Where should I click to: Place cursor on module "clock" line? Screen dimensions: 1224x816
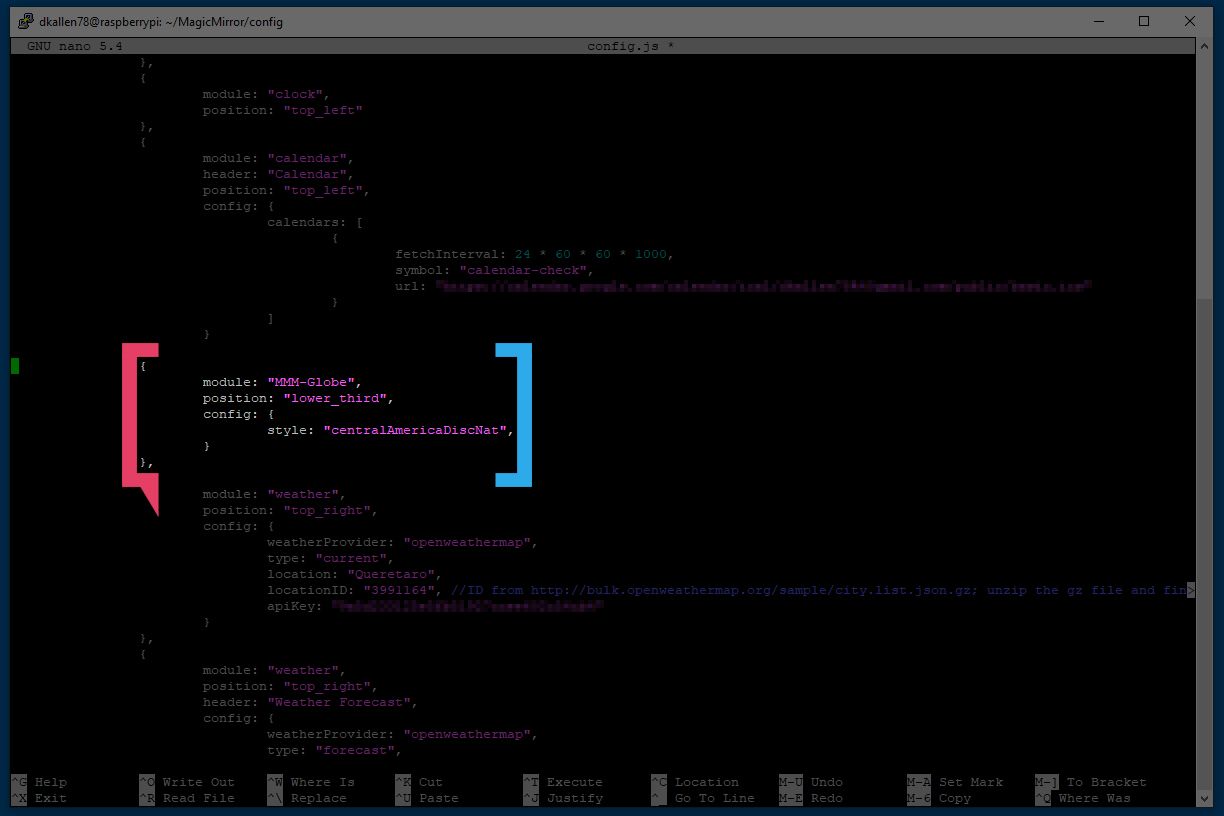[x=265, y=94]
